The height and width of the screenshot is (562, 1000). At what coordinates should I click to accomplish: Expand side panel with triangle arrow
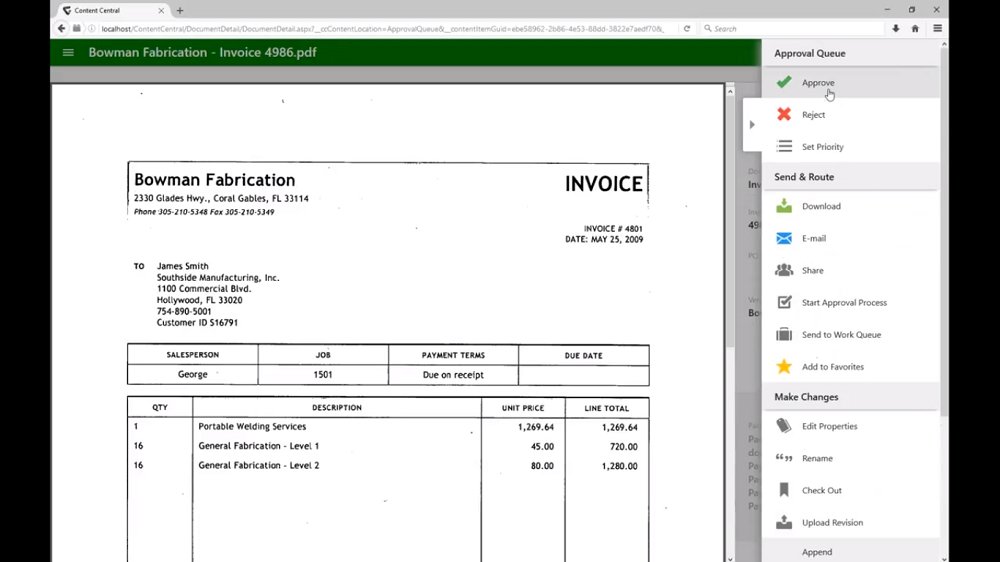click(x=752, y=124)
